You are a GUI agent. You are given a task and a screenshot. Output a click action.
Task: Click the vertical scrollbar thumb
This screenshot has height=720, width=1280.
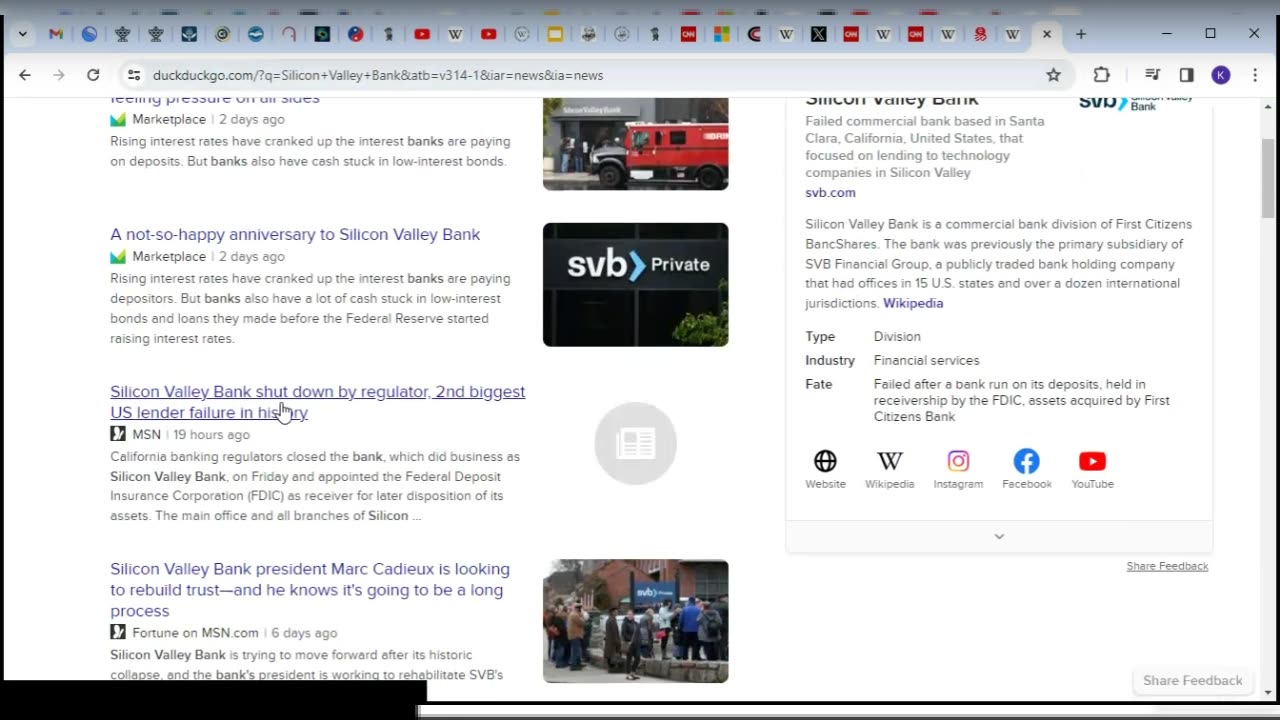pos(1268,178)
